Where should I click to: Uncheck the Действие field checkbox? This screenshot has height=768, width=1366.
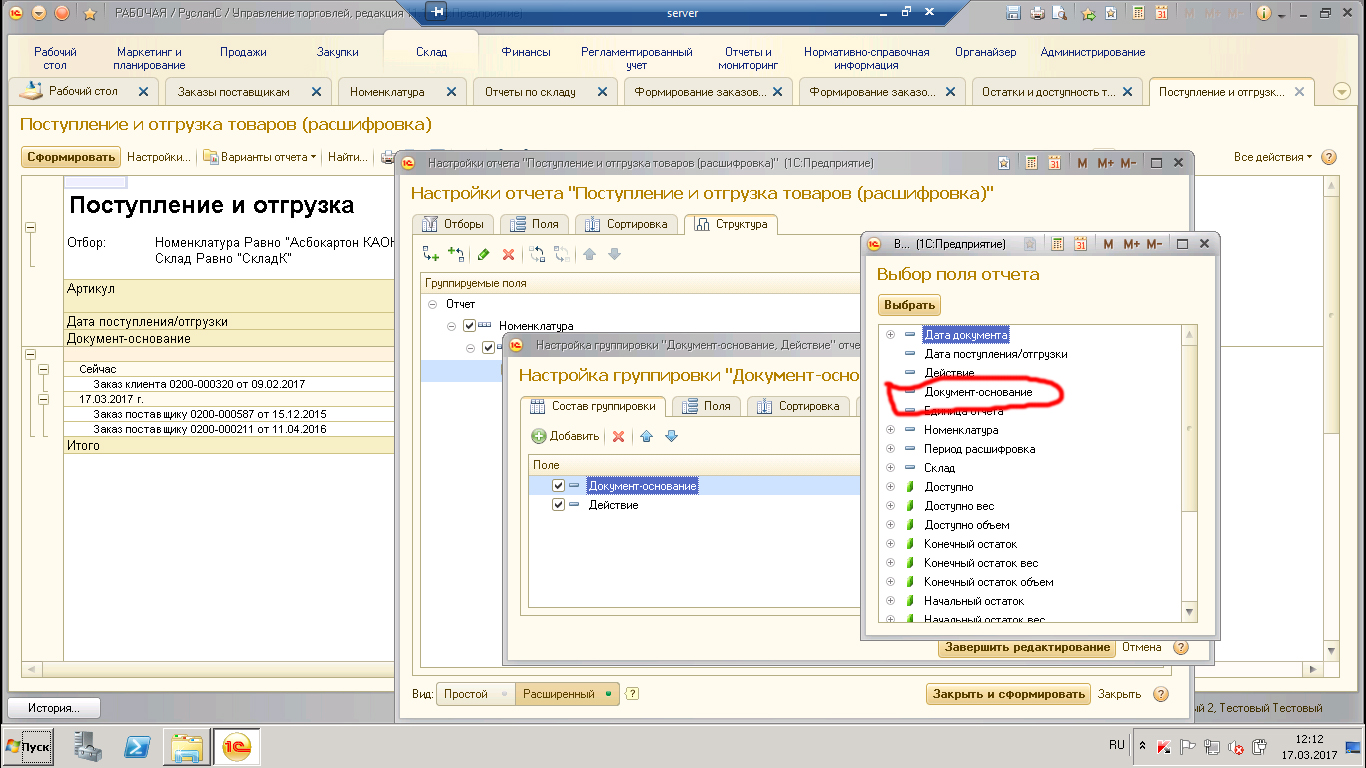pyautogui.click(x=559, y=505)
